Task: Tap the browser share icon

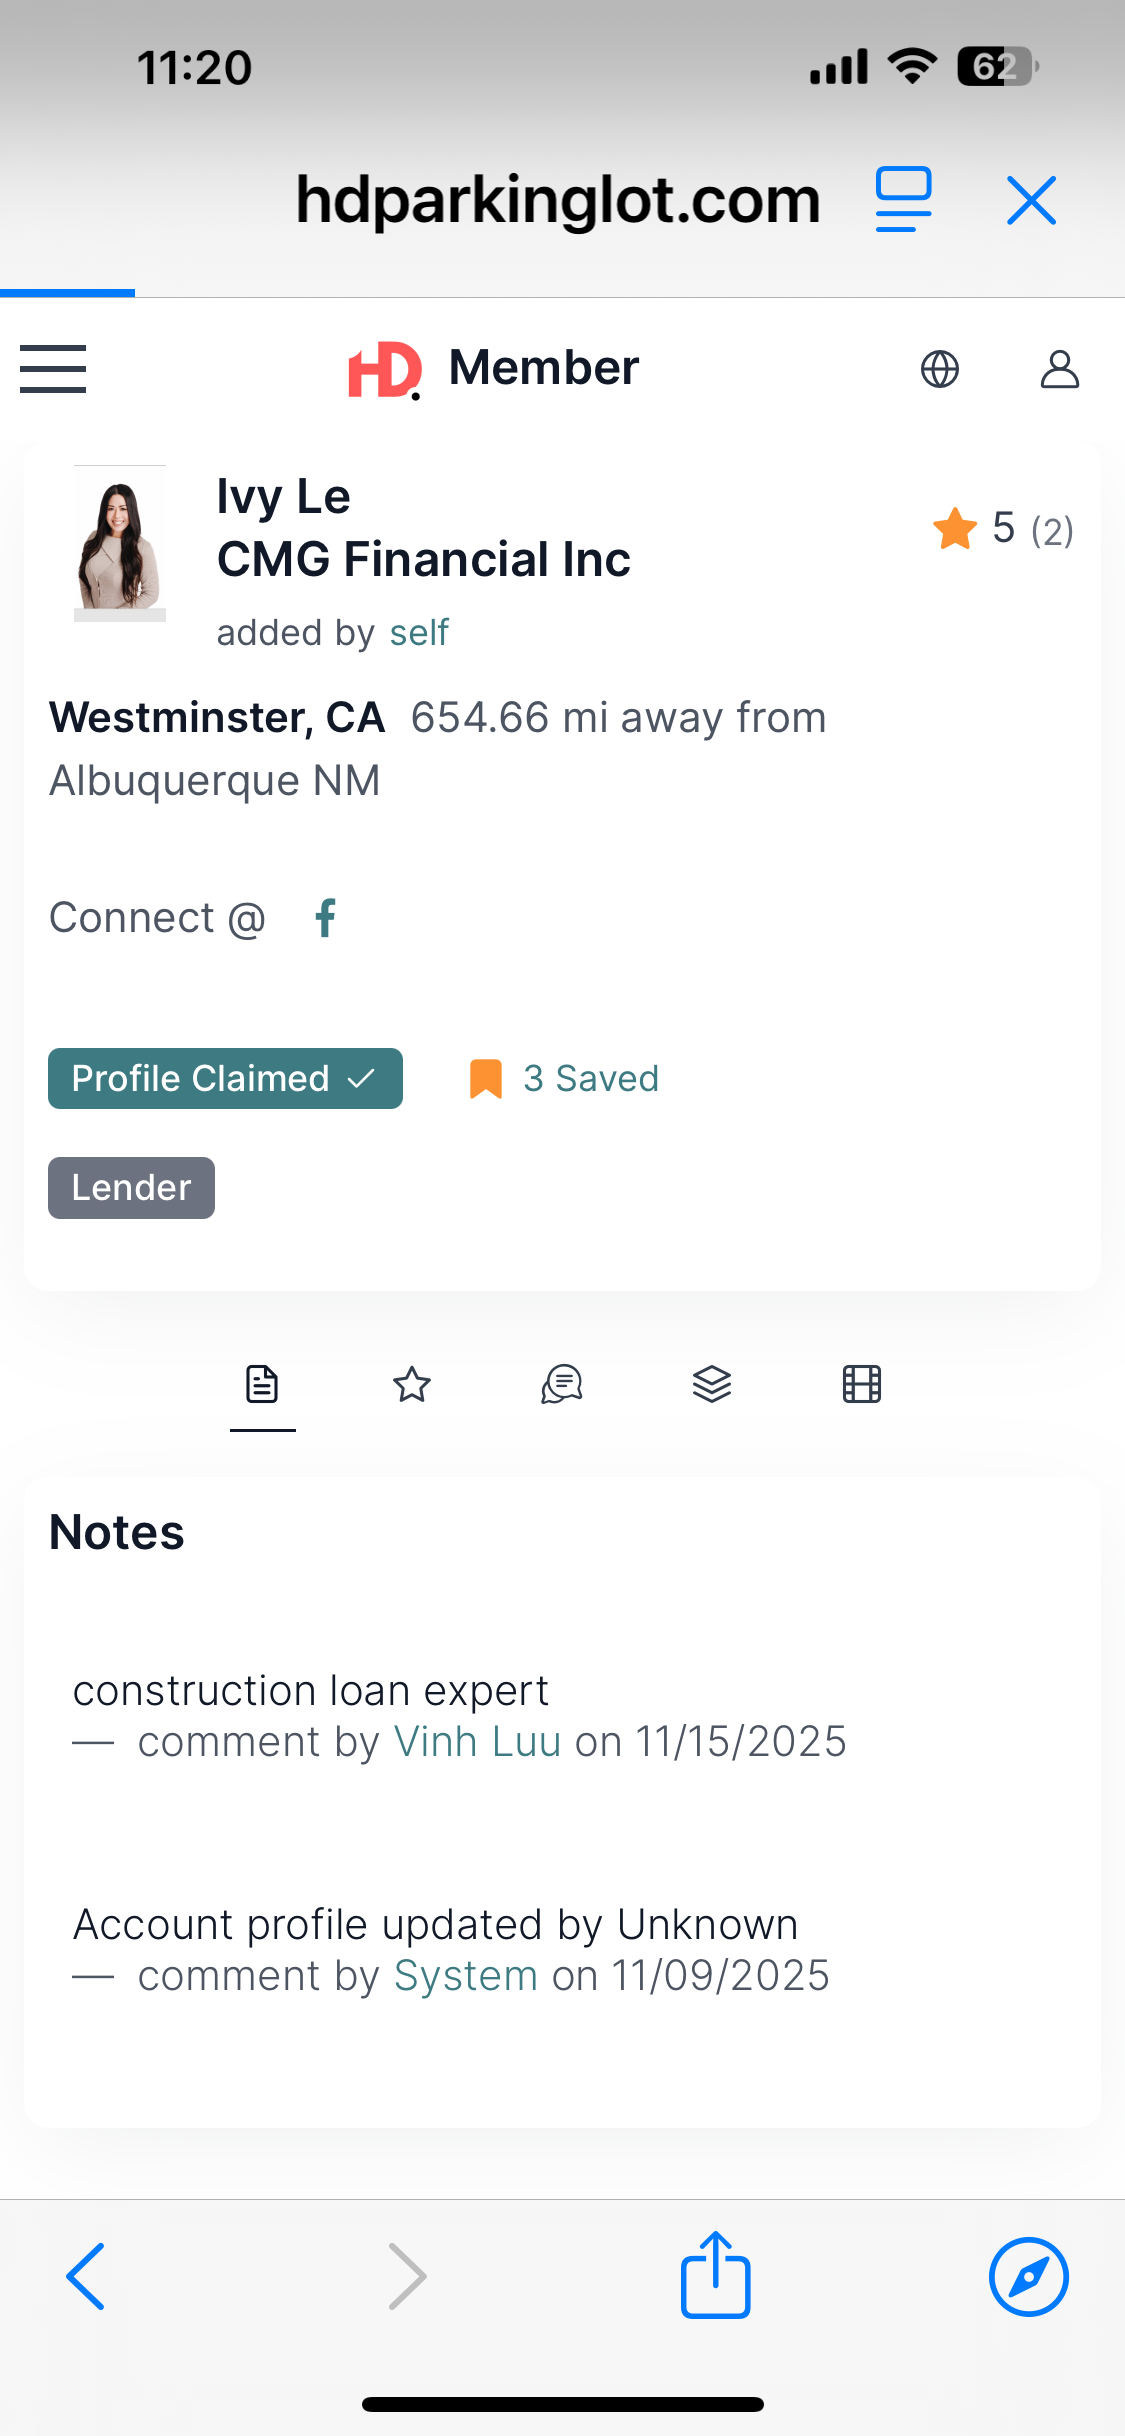Action: (715, 2275)
